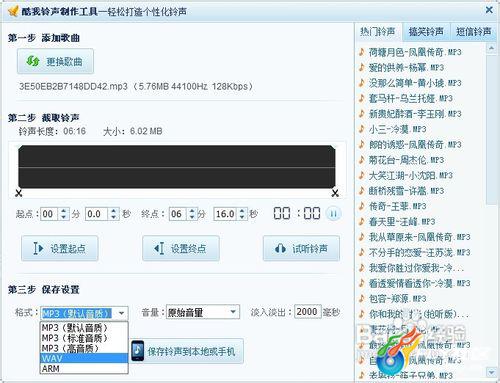Select the right end marker under waveform
The image size is (500, 383).
(x=335, y=193)
